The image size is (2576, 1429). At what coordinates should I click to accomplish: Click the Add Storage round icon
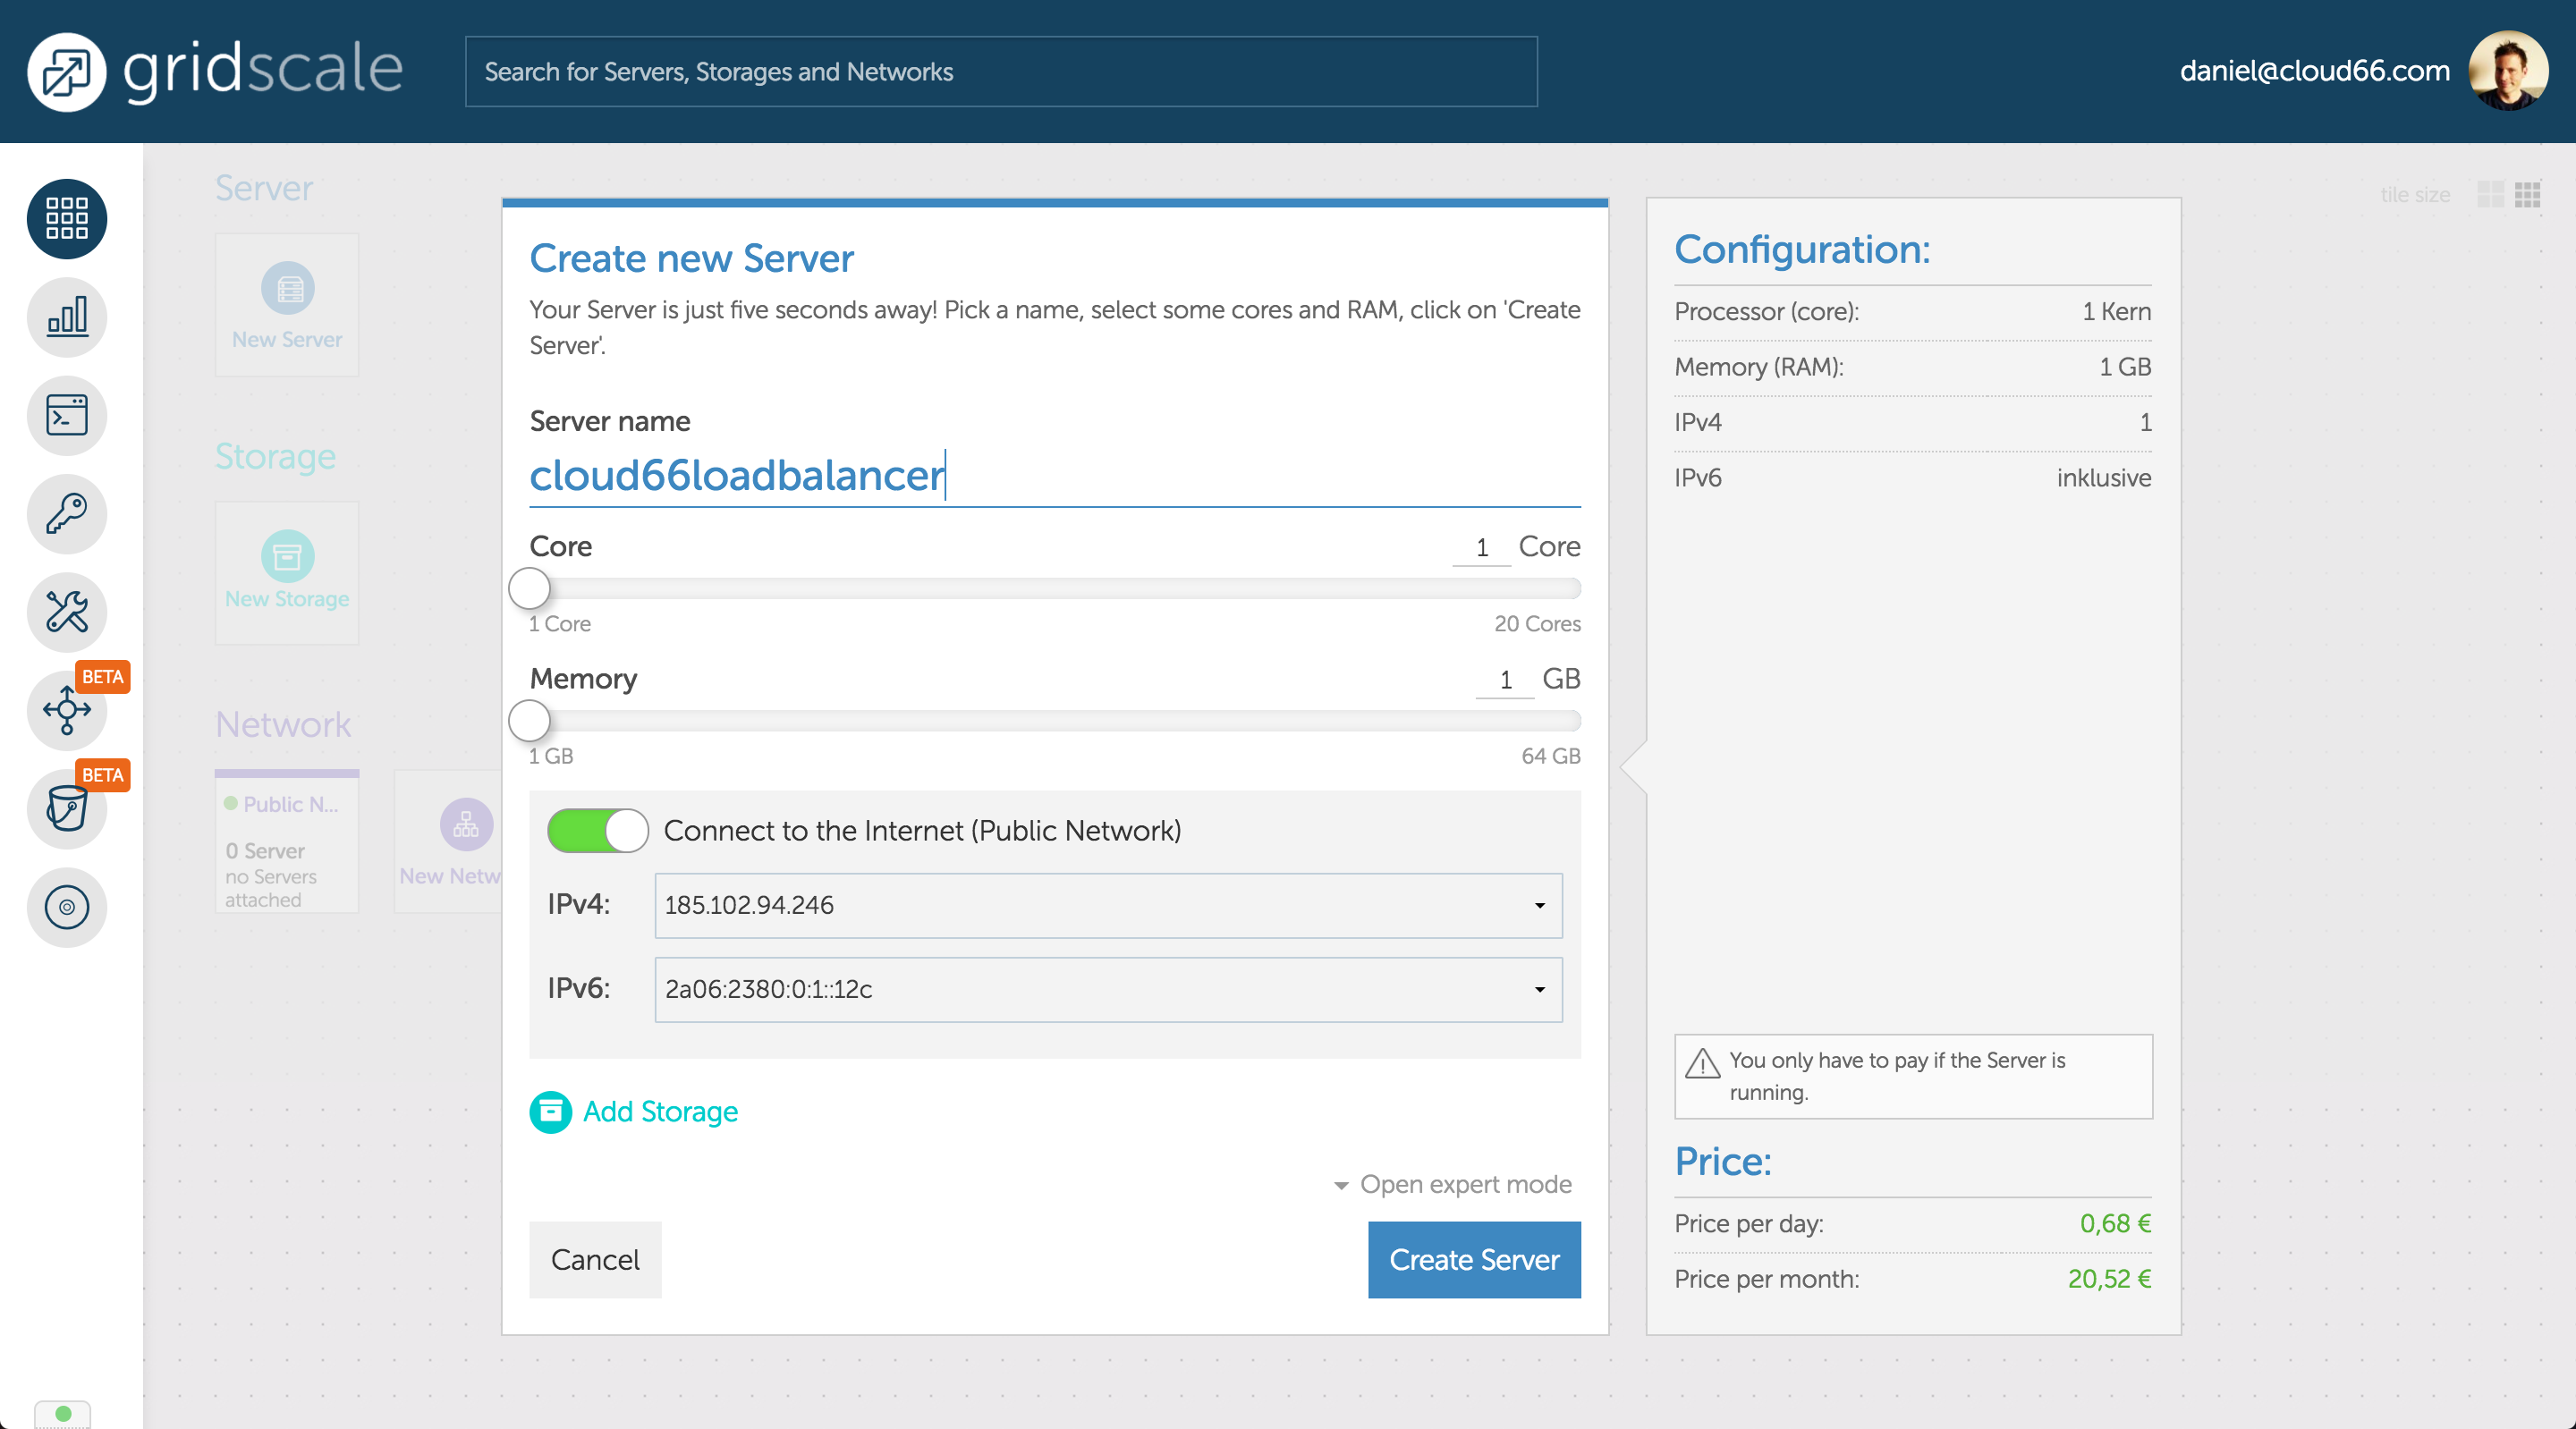coord(550,1112)
